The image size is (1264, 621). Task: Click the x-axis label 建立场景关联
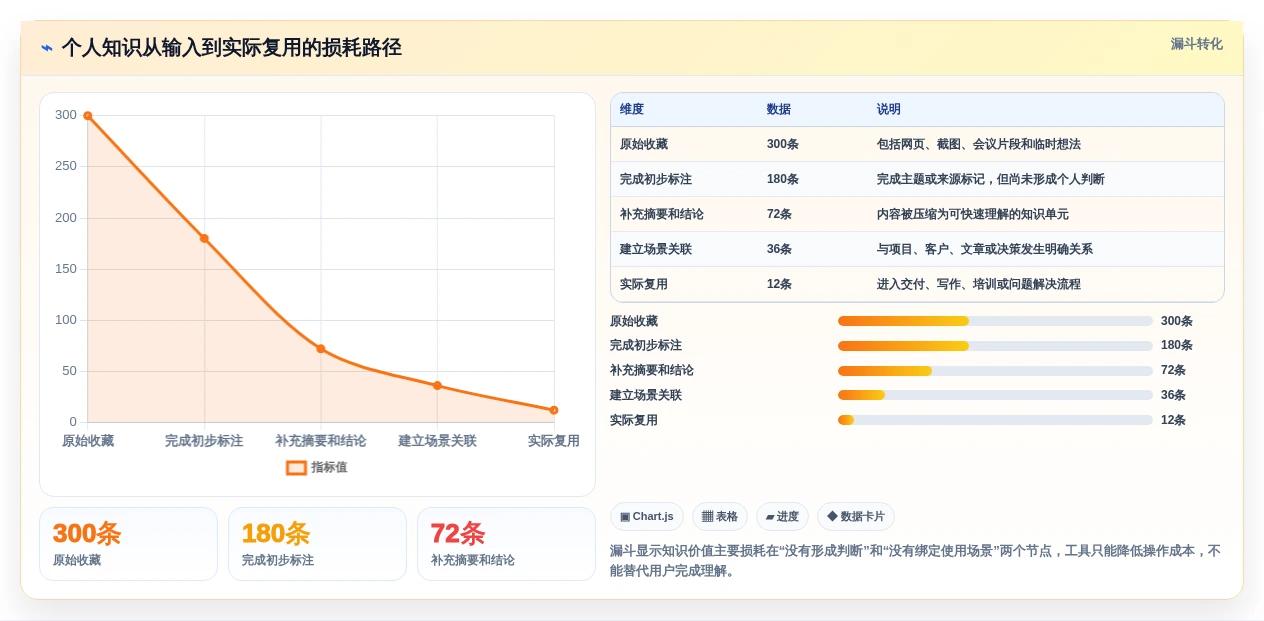pyautogui.click(x=437, y=441)
